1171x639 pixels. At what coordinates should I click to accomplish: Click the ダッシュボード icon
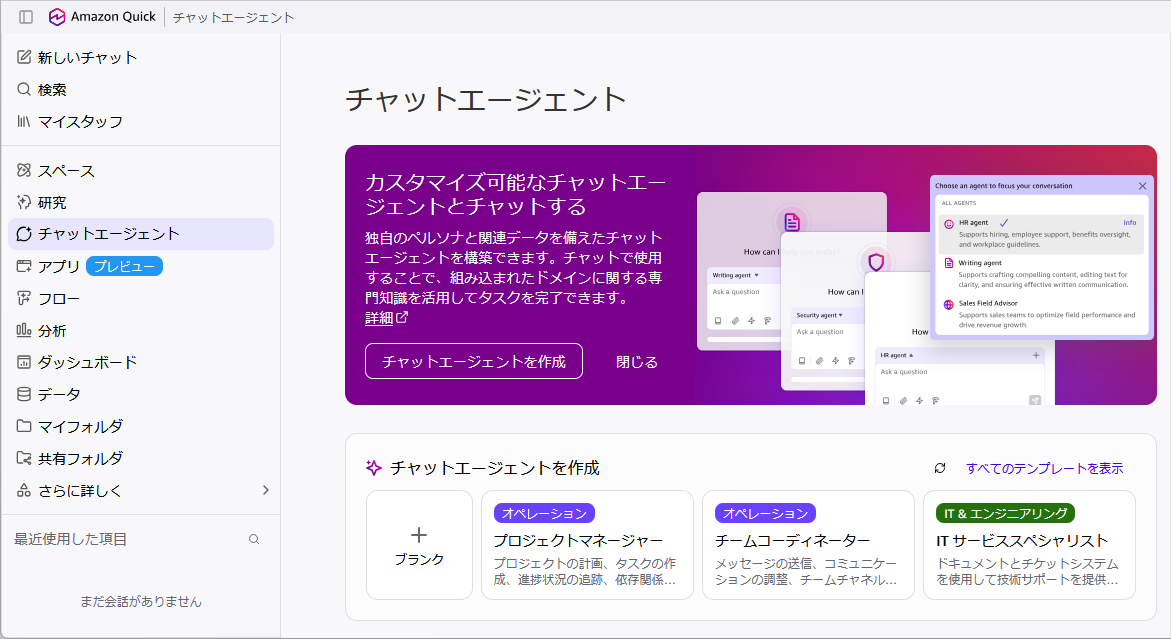click(x=24, y=362)
